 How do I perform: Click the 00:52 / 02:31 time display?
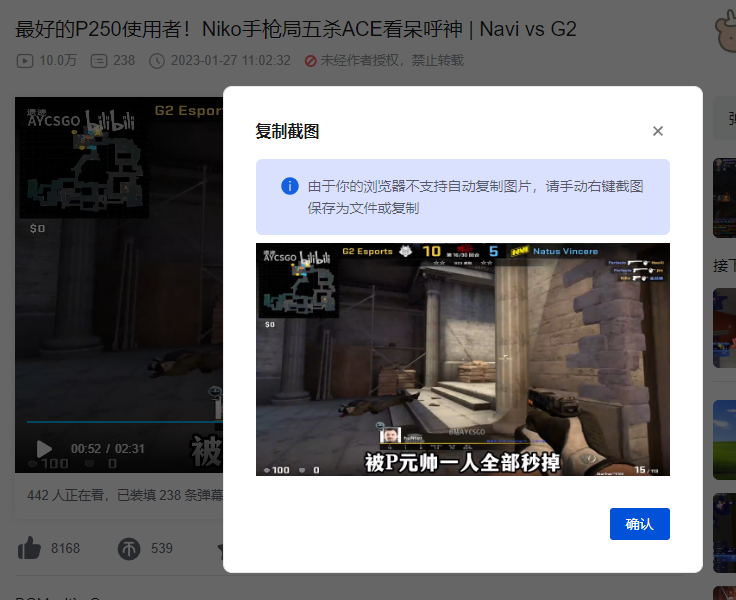click(107, 449)
